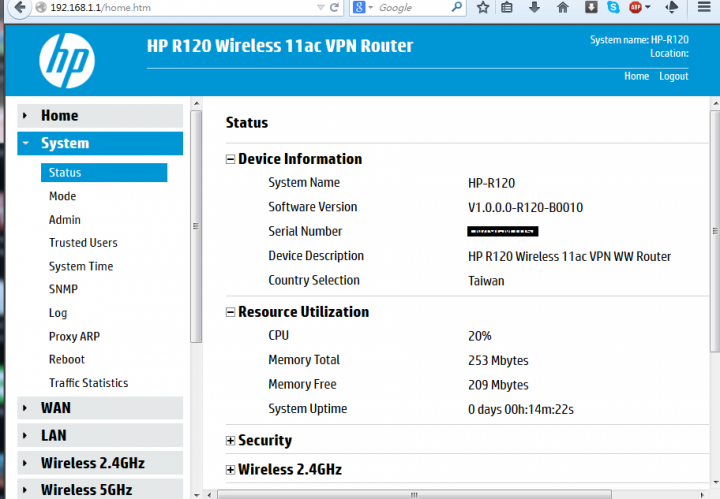Open the Mode menu item

pos(62,196)
